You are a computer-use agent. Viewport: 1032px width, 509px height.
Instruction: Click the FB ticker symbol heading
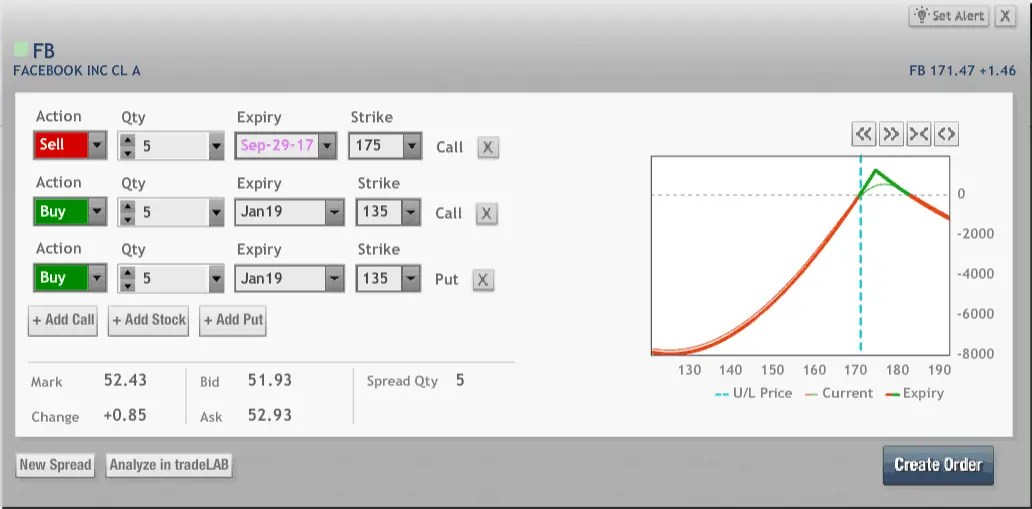43,51
